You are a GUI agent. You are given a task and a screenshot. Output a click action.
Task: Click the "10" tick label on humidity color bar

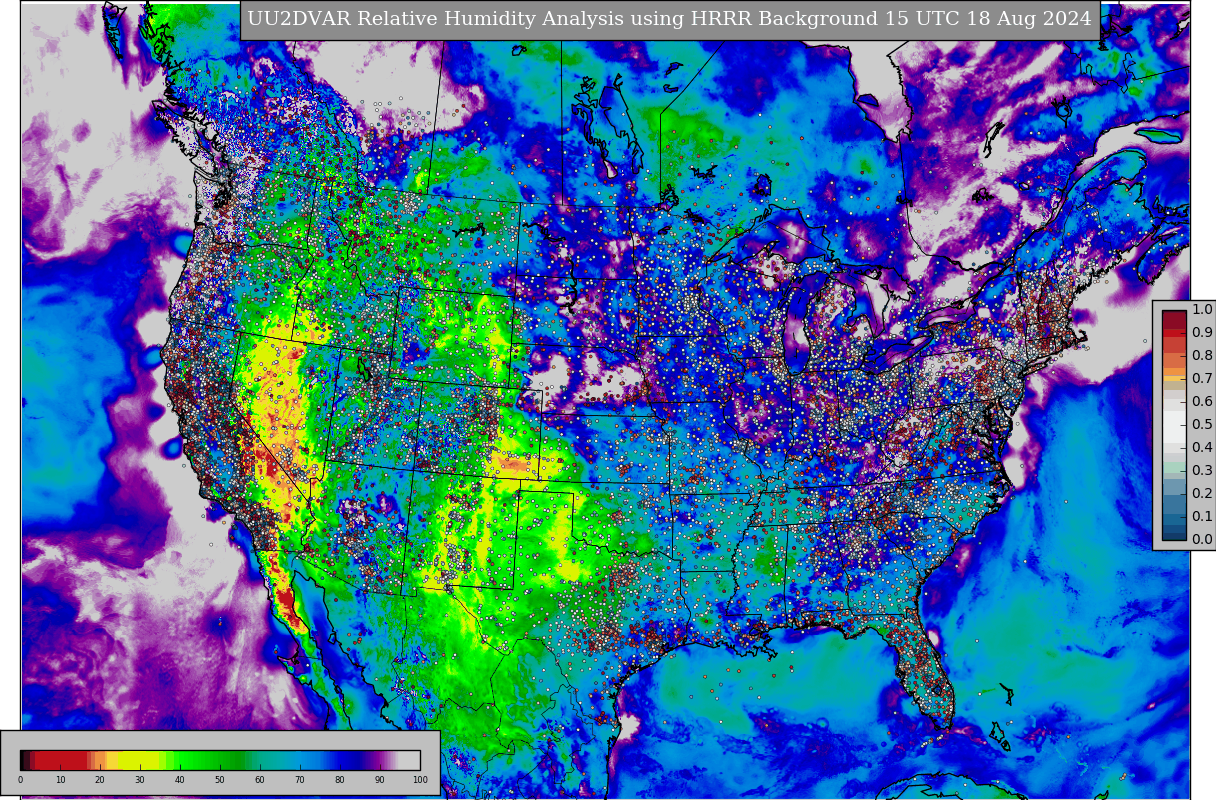pyautogui.click(x=60, y=780)
